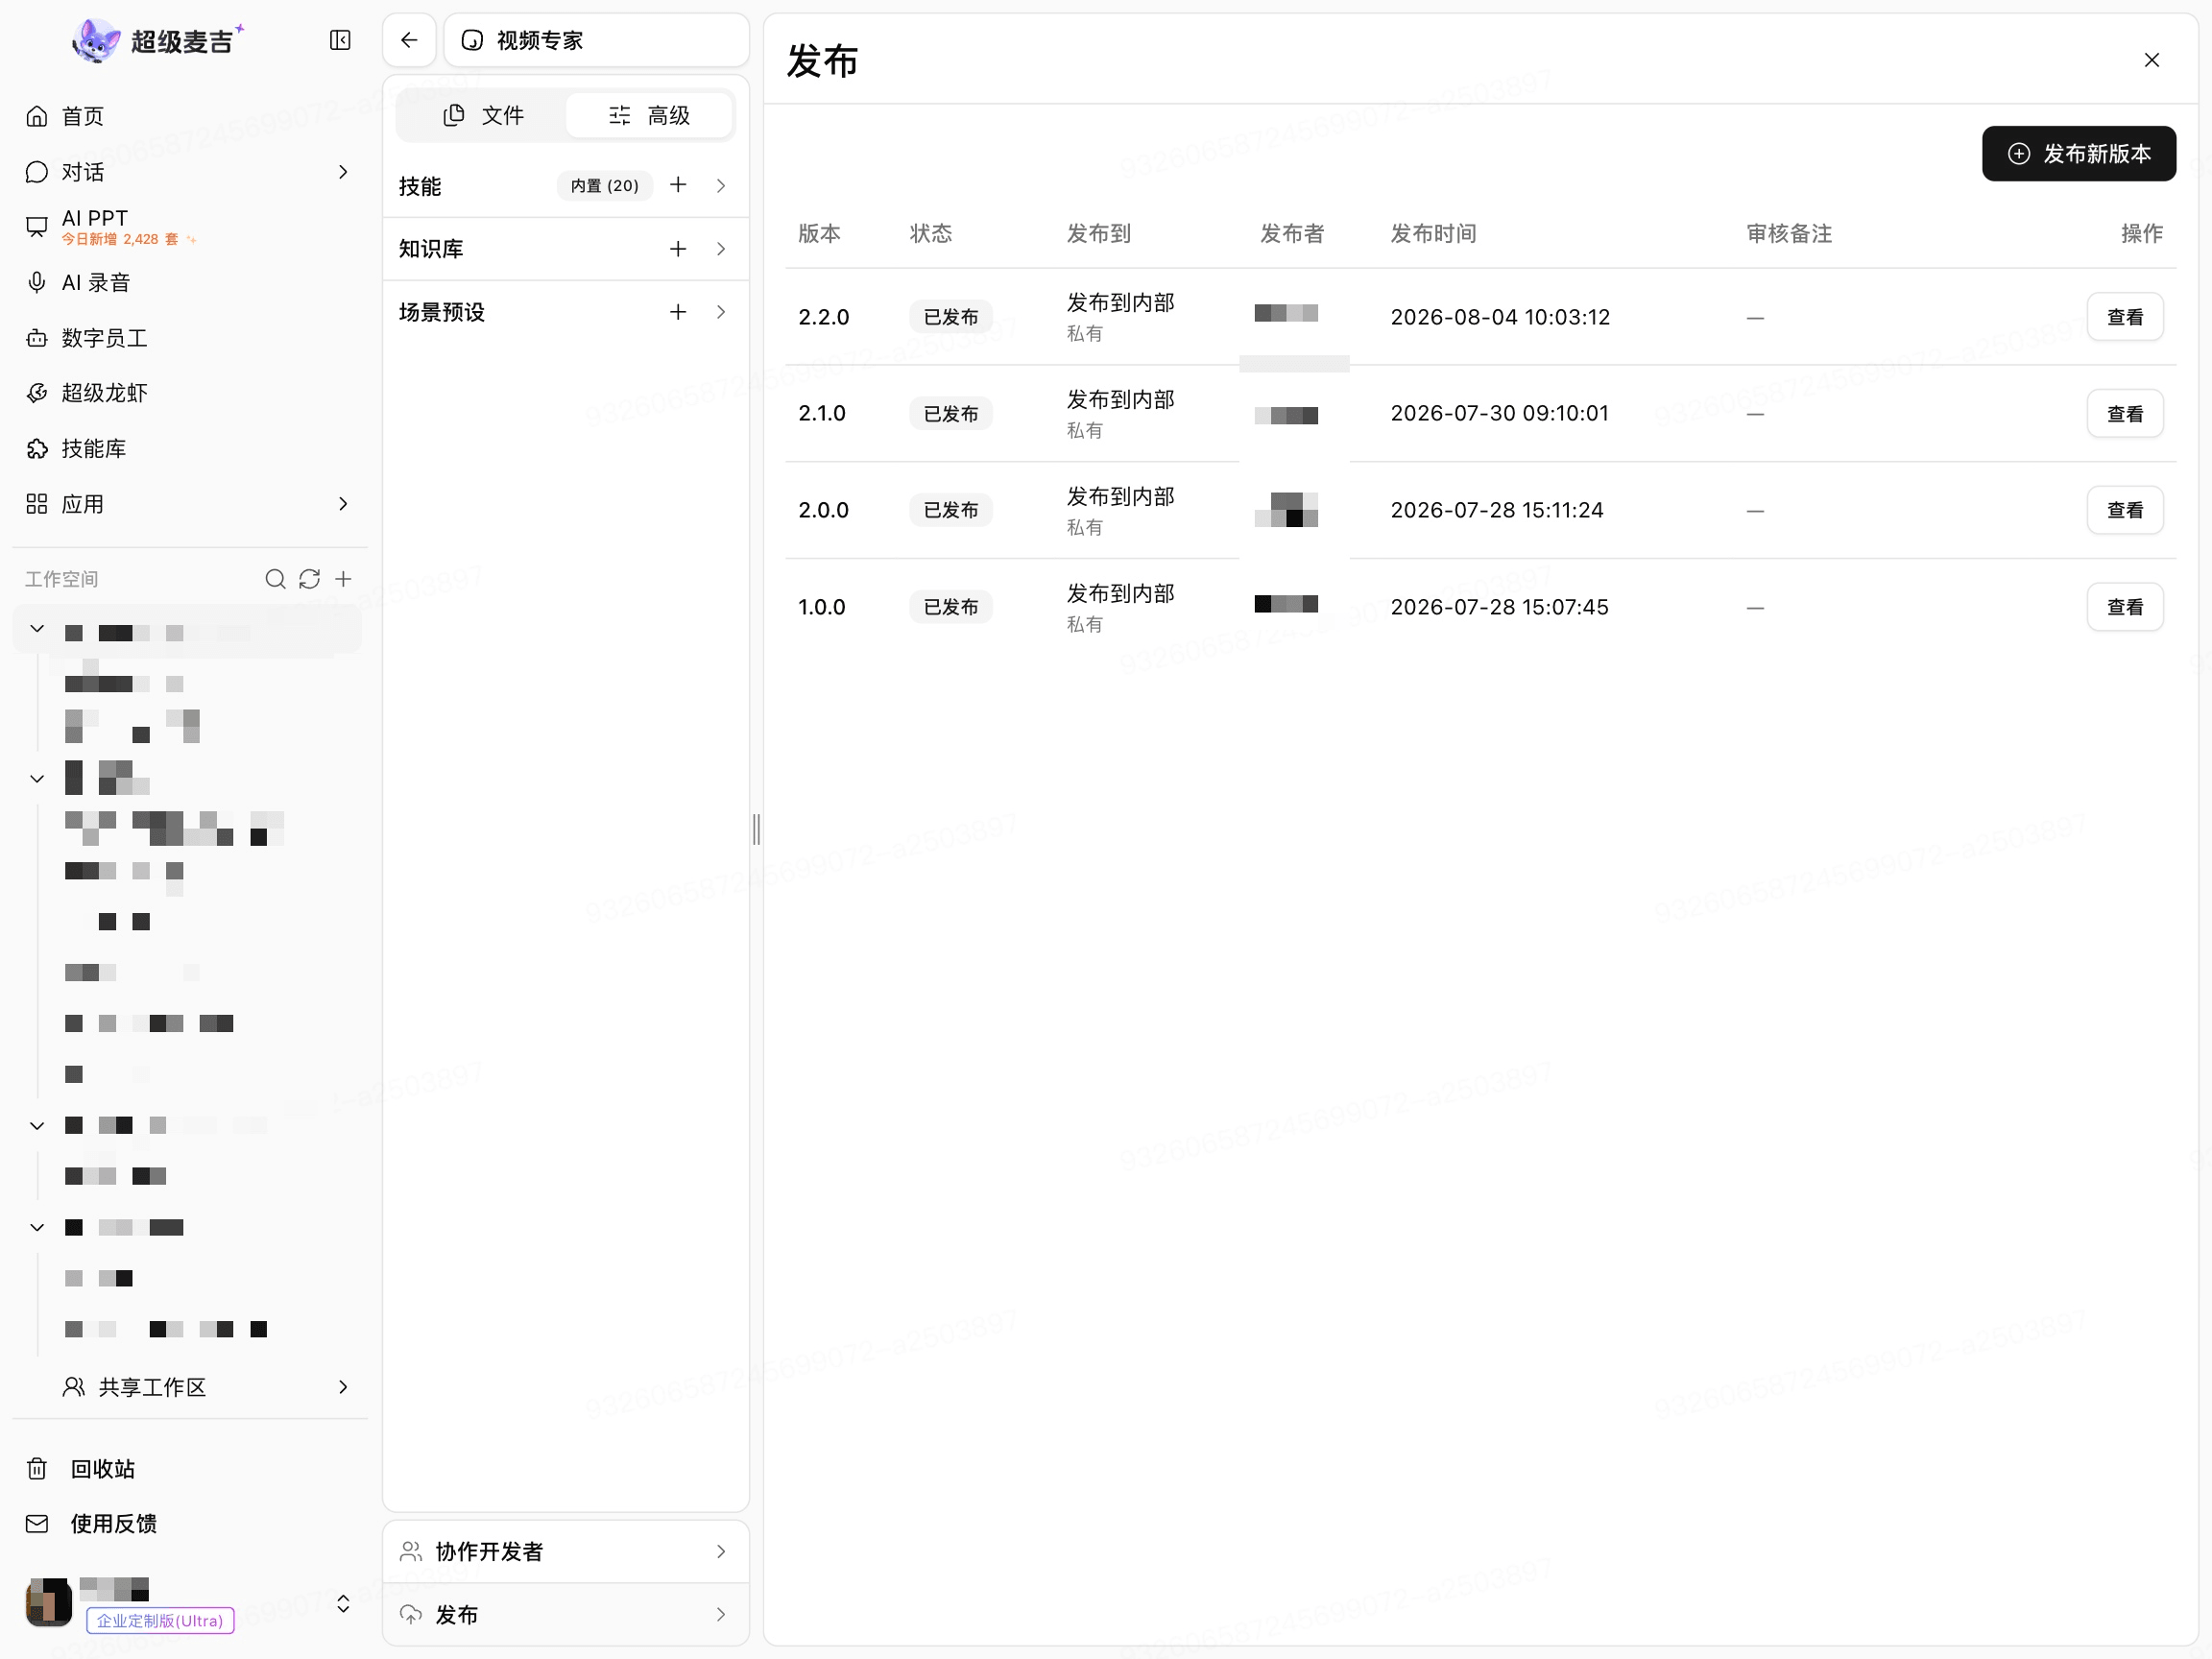The height and width of the screenshot is (1659, 2212).
Task: Open 首页 home in sidebar
Action: [190, 116]
